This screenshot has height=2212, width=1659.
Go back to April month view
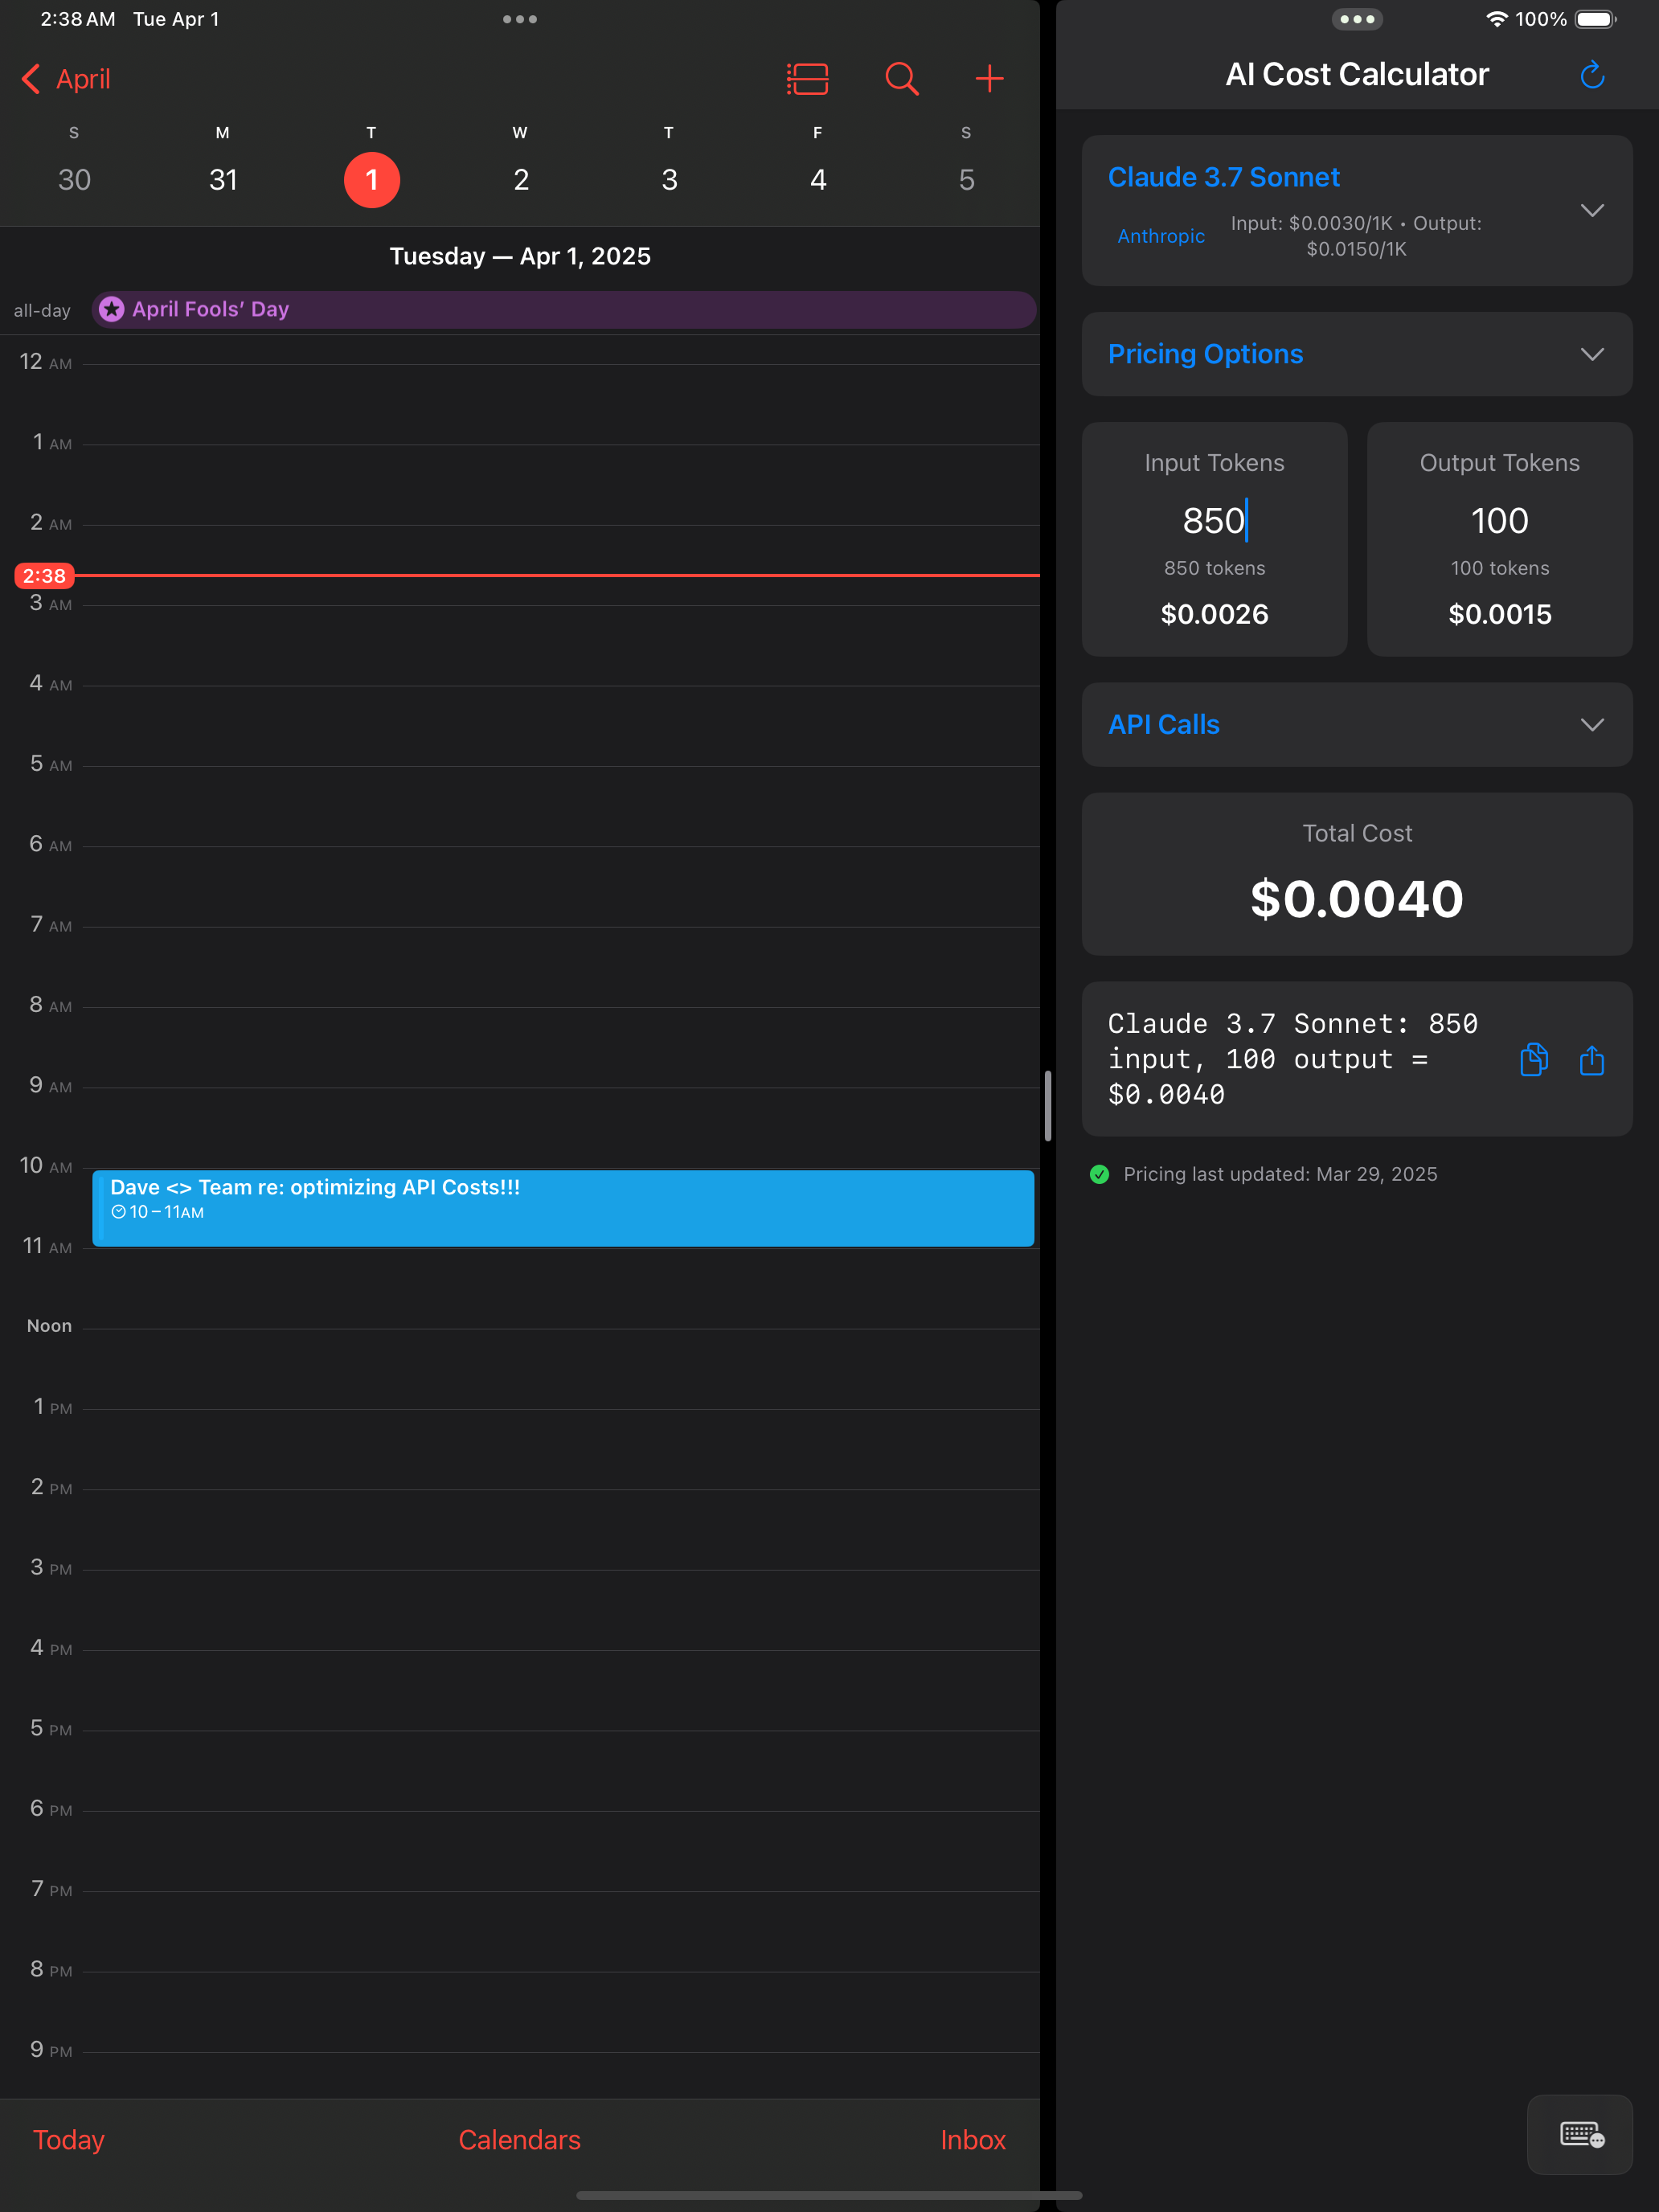pyautogui.click(x=64, y=78)
